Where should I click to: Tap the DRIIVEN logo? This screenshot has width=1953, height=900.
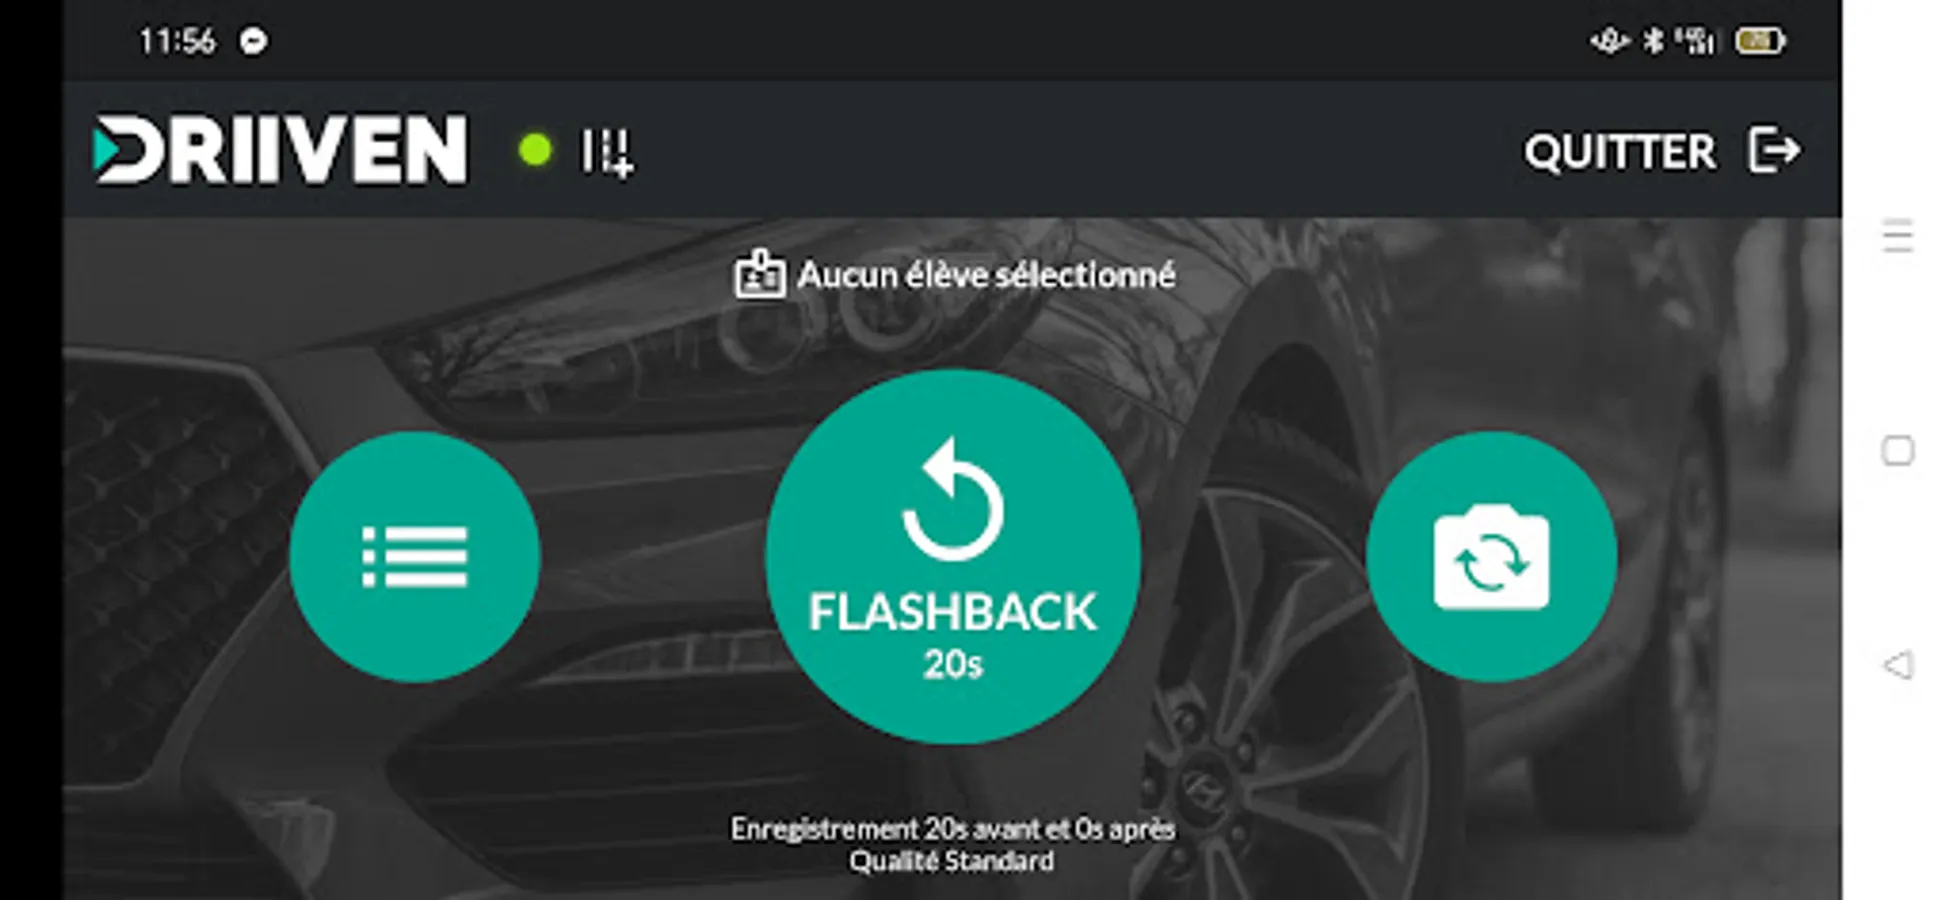(280, 150)
